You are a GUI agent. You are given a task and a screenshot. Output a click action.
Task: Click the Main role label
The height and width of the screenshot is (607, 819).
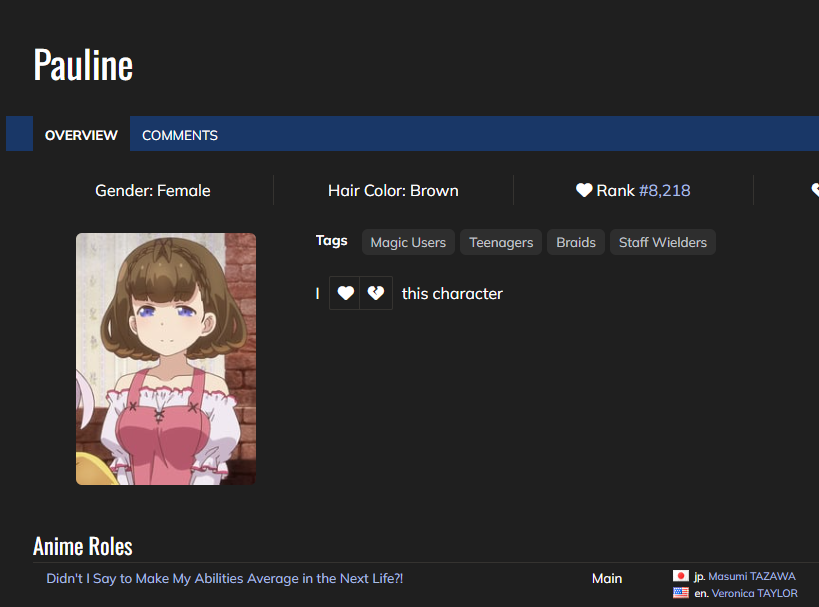607,578
